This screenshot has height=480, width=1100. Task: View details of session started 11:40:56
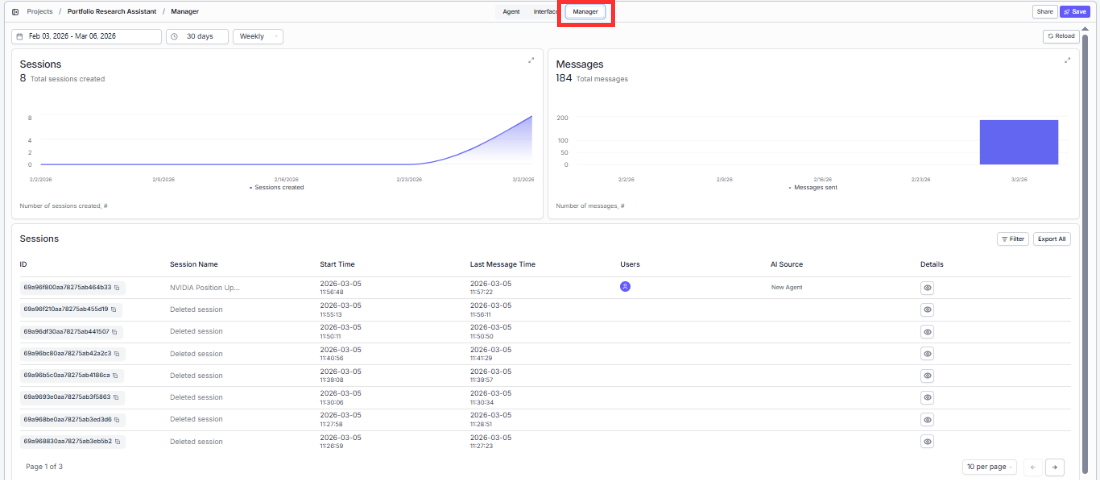point(927,354)
